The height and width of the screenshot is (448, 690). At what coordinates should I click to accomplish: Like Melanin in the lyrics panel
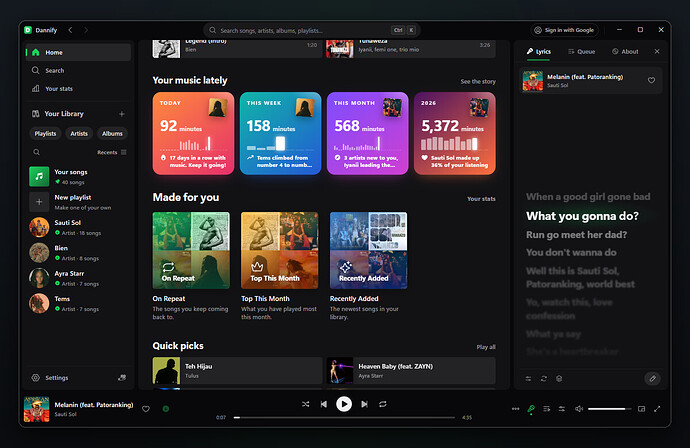click(x=651, y=80)
